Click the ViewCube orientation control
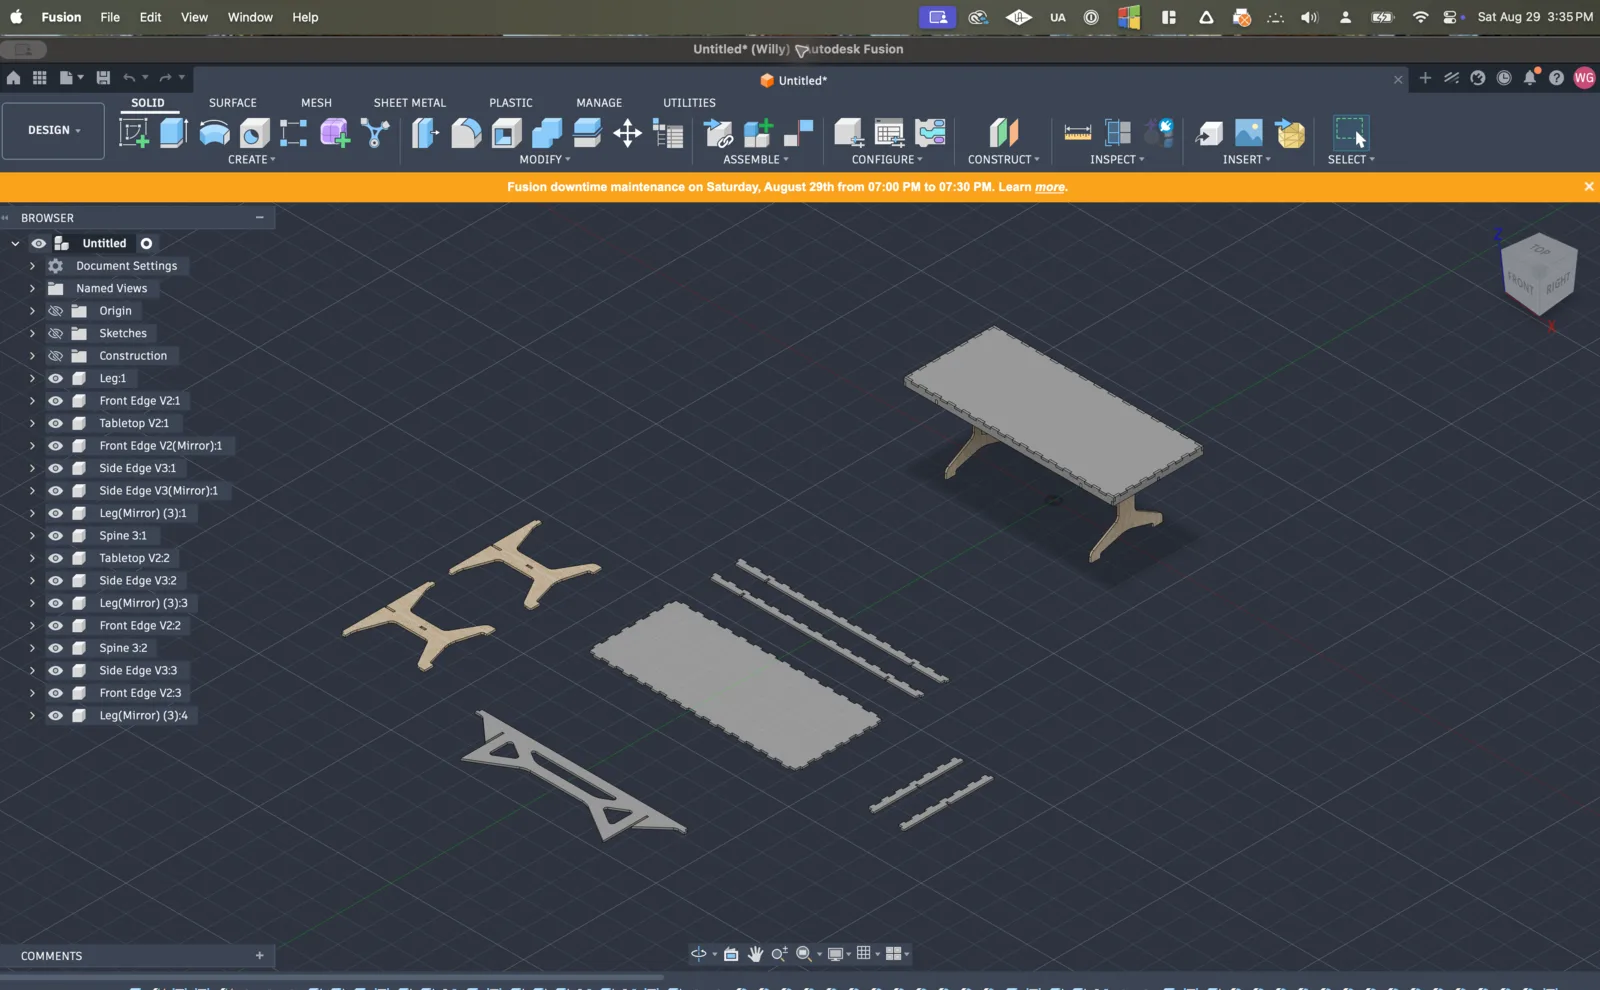The height and width of the screenshot is (990, 1600). (x=1538, y=274)
